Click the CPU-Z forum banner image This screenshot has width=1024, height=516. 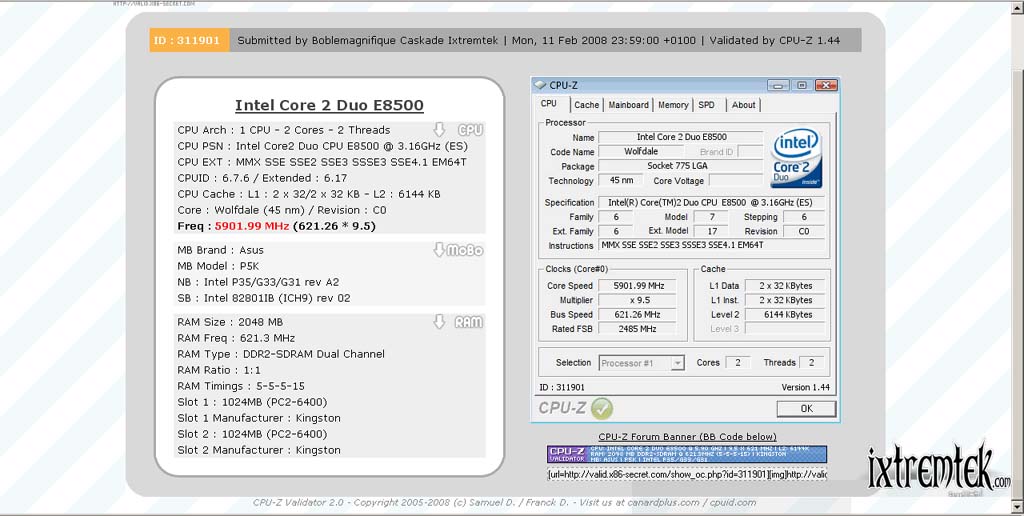tap(687, 454)
